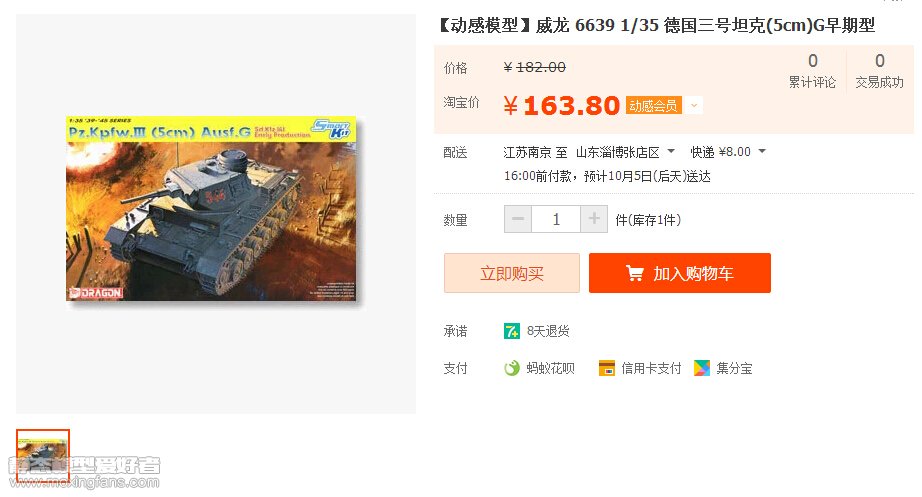Open the 交易成功 transaction count

(x=879, y=71)
